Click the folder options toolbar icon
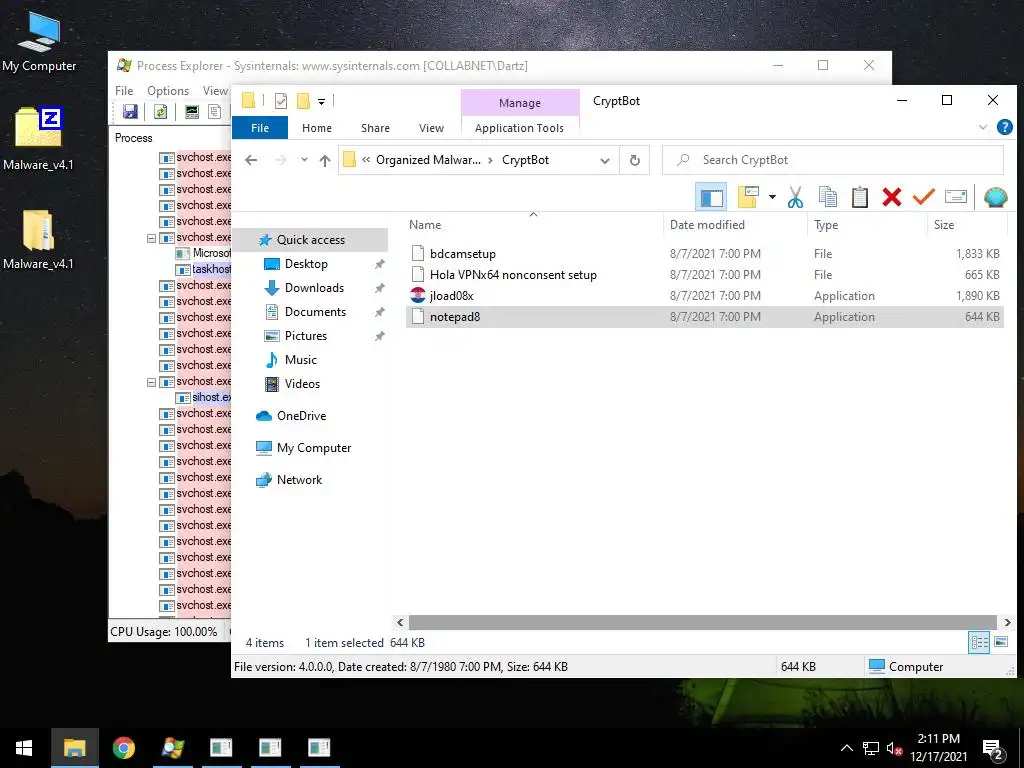This screenshot has height=768, width=1024. [x=748, y=197]
